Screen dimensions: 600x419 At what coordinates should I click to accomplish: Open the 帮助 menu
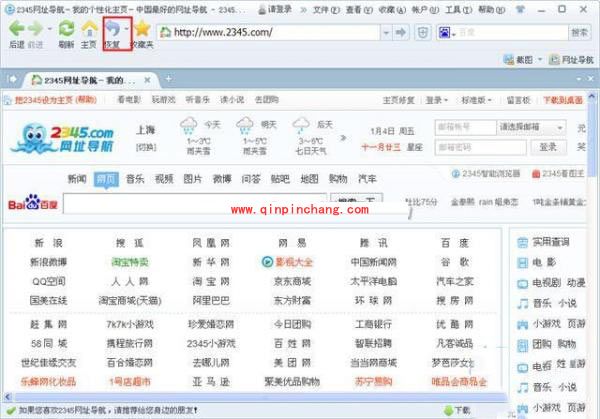click(491, 10)
